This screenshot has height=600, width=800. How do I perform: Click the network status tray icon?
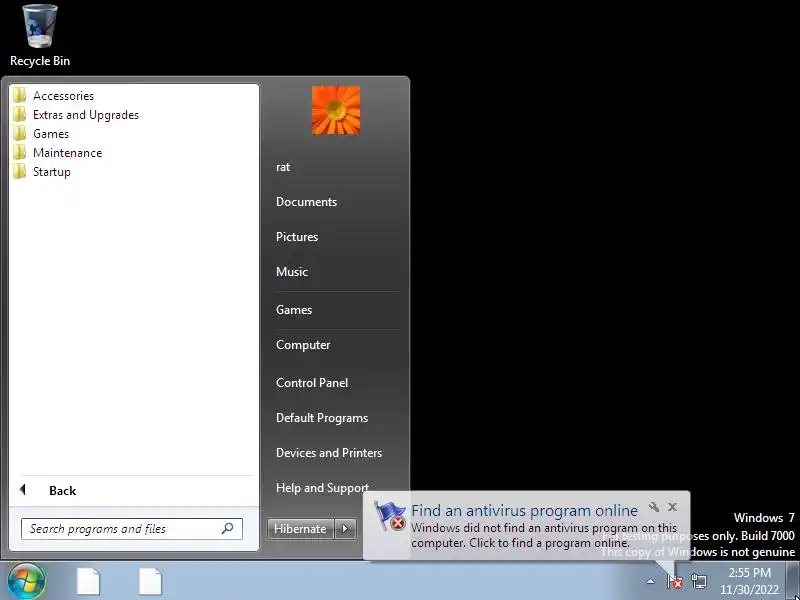(699, 581)
